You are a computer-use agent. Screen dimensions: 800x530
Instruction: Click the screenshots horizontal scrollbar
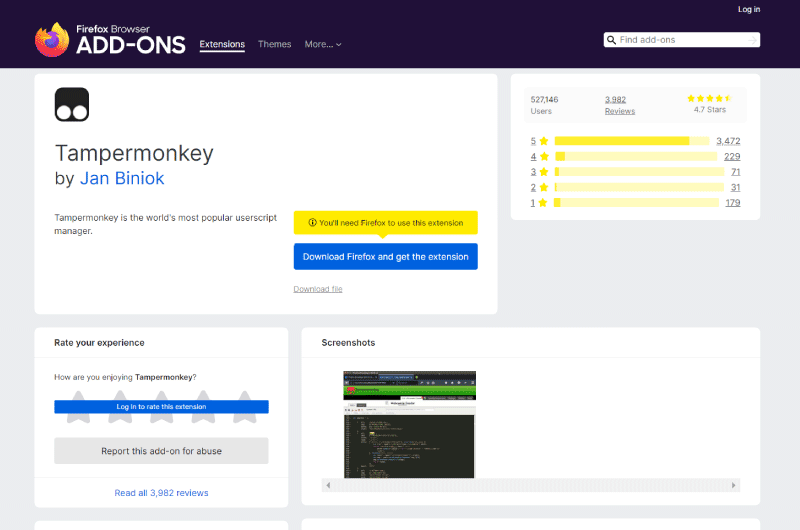(x=531, y=485)
